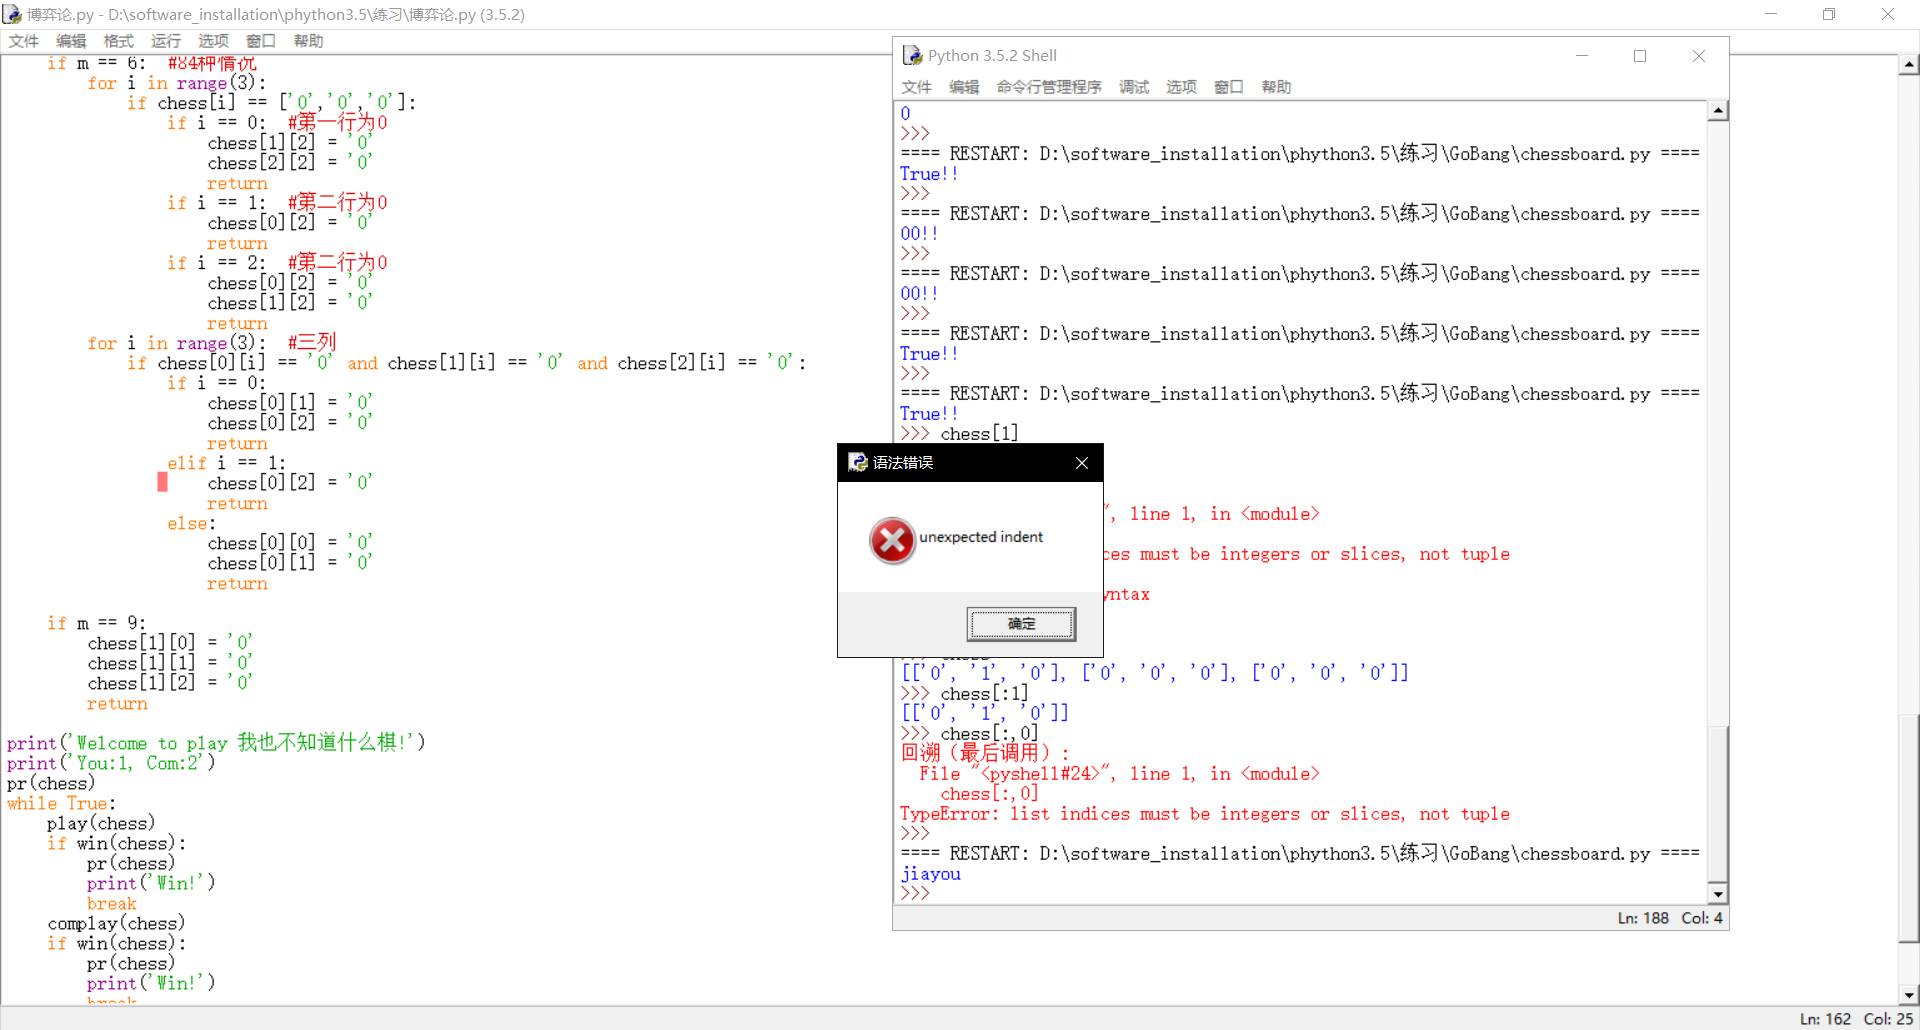1920x1030 pixels.
Task: Click the red highlighted indent error marker
Action: (x=162, y=482)
